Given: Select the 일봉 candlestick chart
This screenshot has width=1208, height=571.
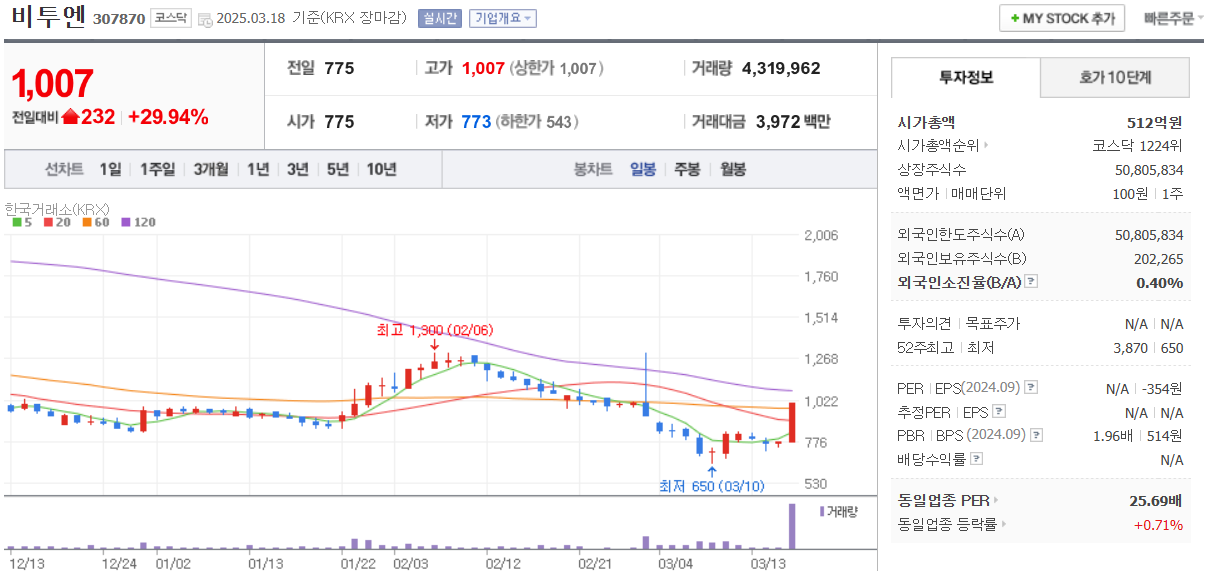Looking at the screenshot, I should (643, 169).
